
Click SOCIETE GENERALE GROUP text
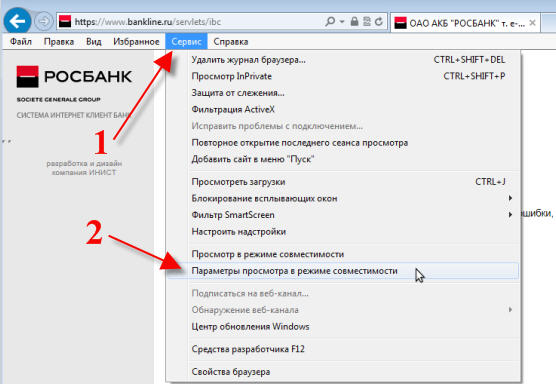pyautogui.click(x=59, y=100)
